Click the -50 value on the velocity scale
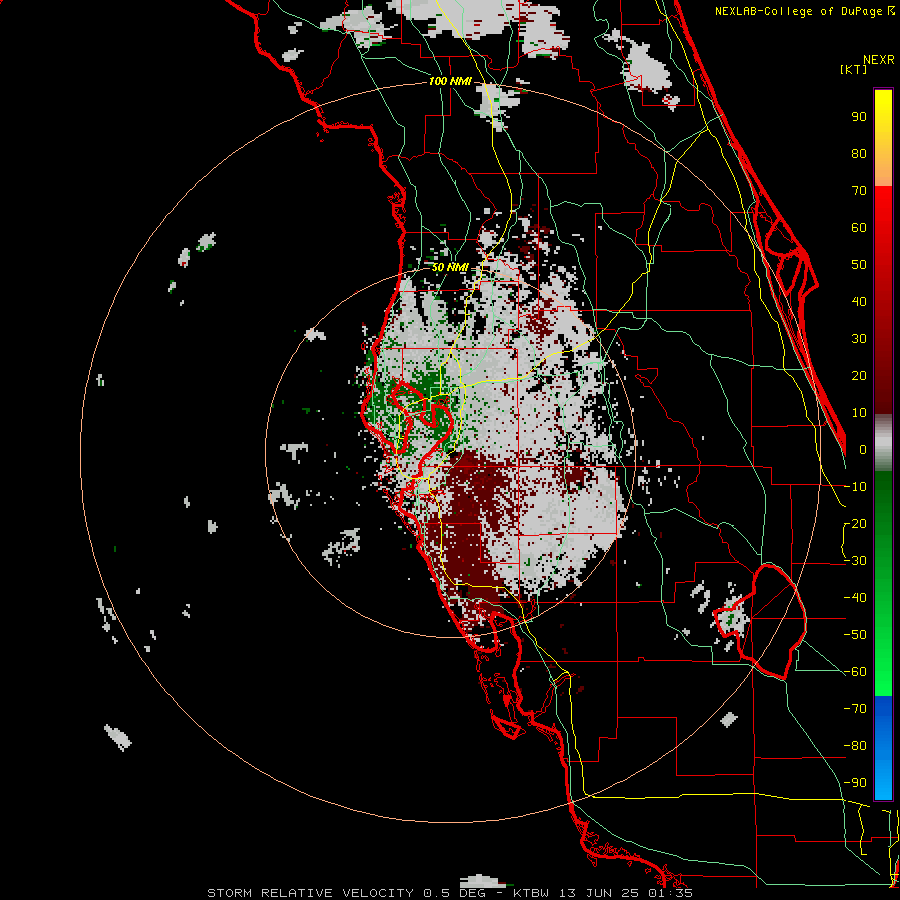This screenshot has width=900, height=900. (855, 635)
